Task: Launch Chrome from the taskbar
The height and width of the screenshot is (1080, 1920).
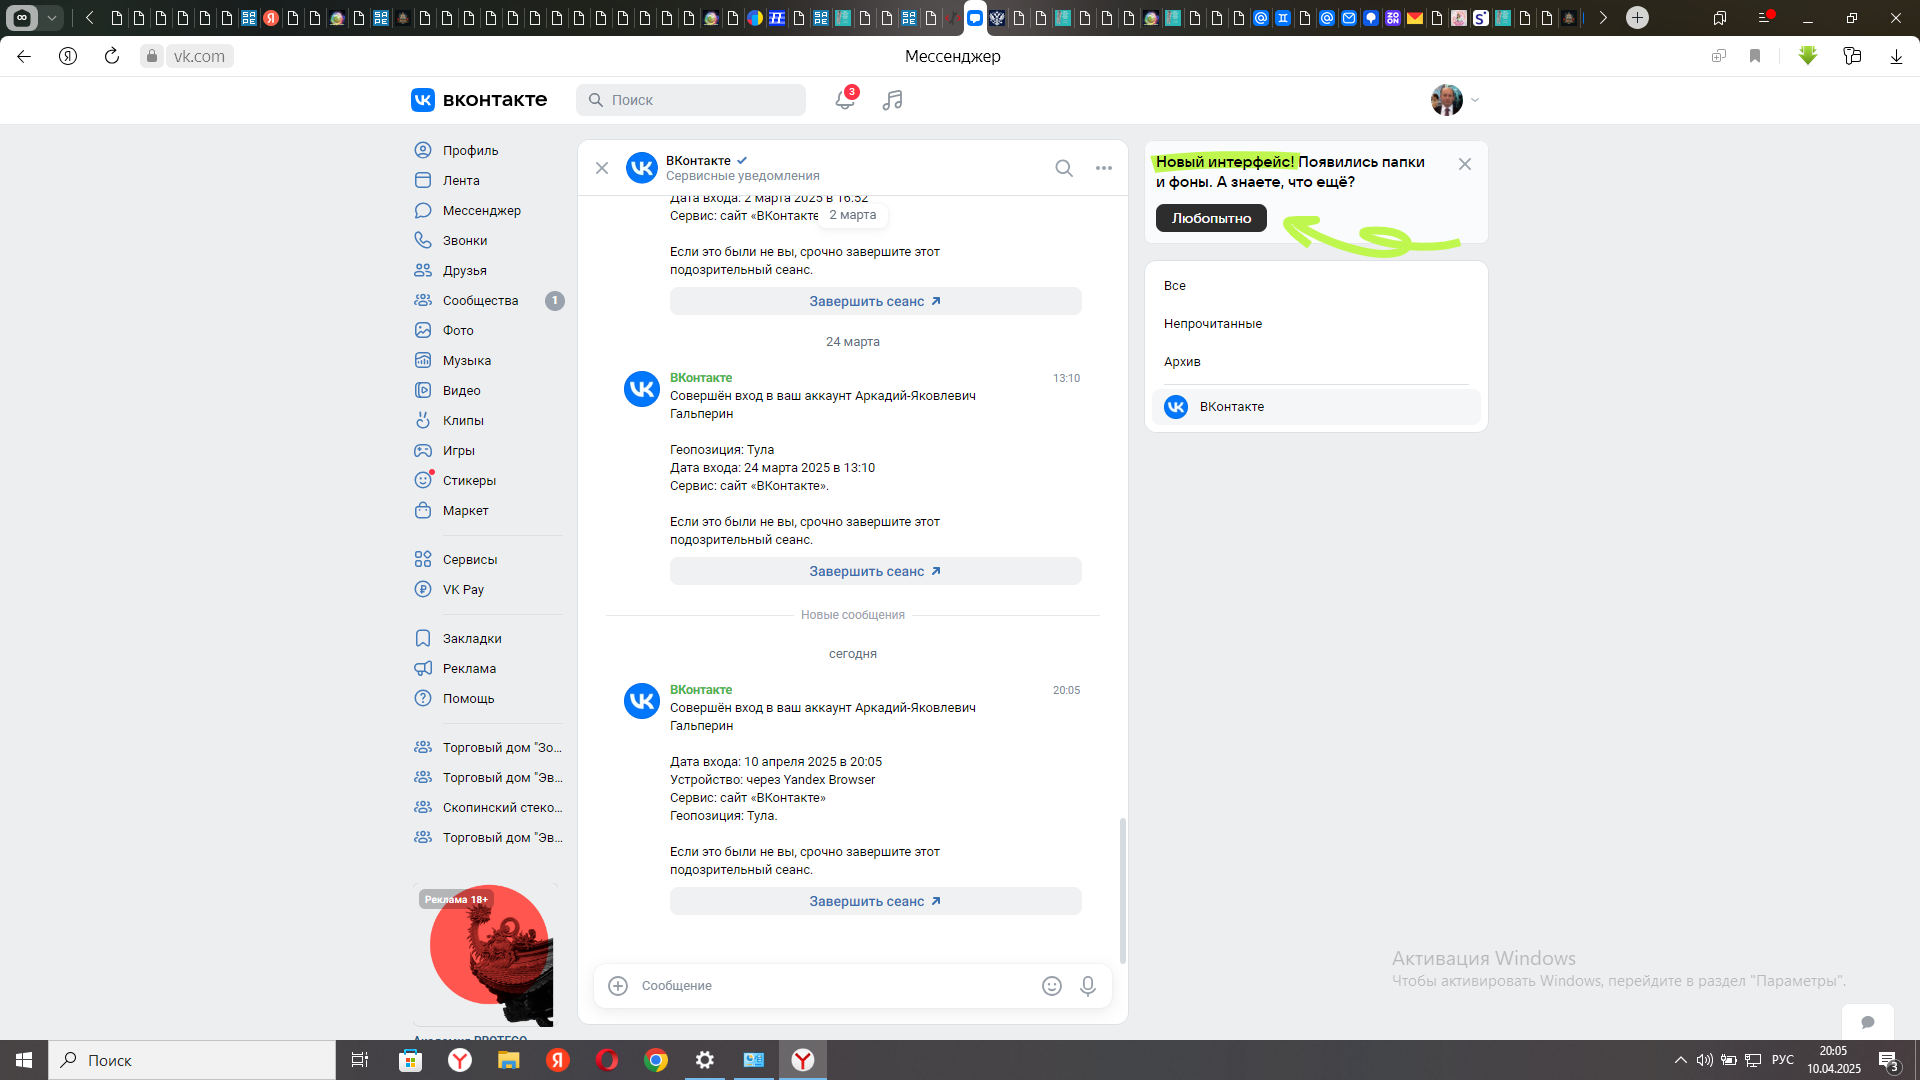Action: (x=656, y=1060)
